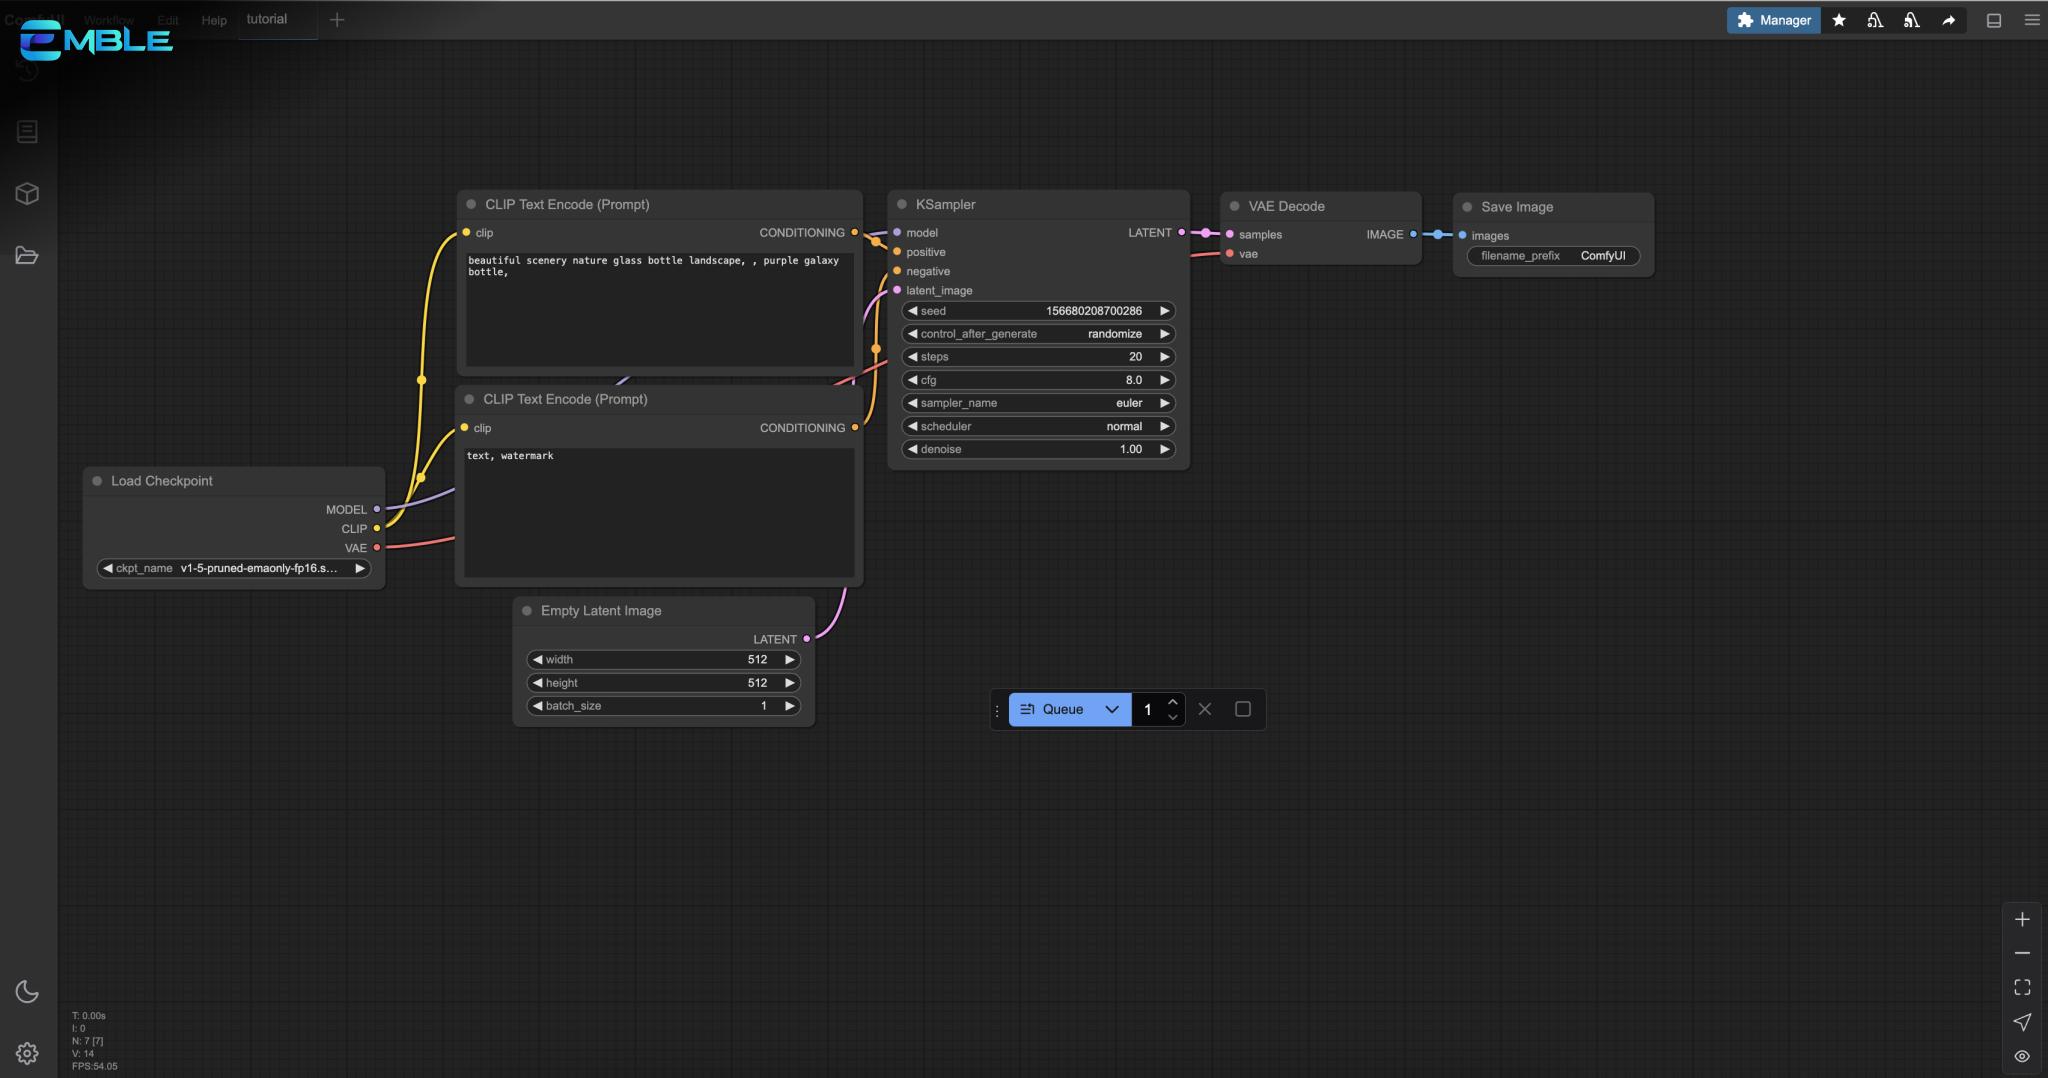Click the filename_prefix ComfyUI field
2048x1078 pixels.
pyautogui.click(x=1553, y=256)
